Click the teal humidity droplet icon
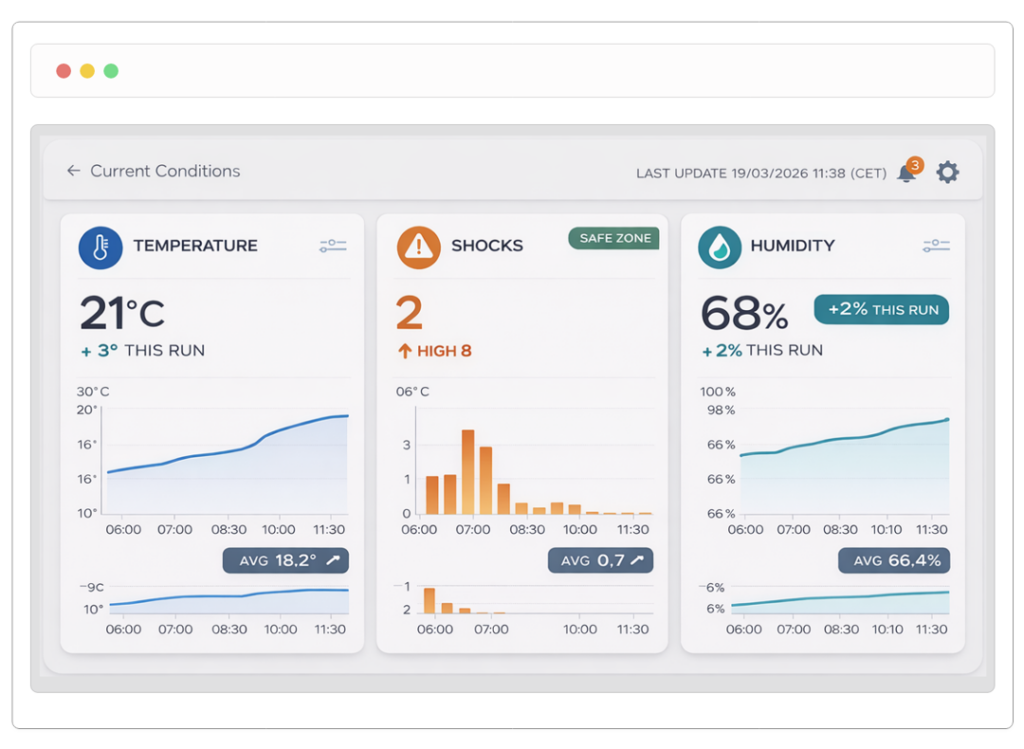This screenshot has width=1024, height=749. 719,247
